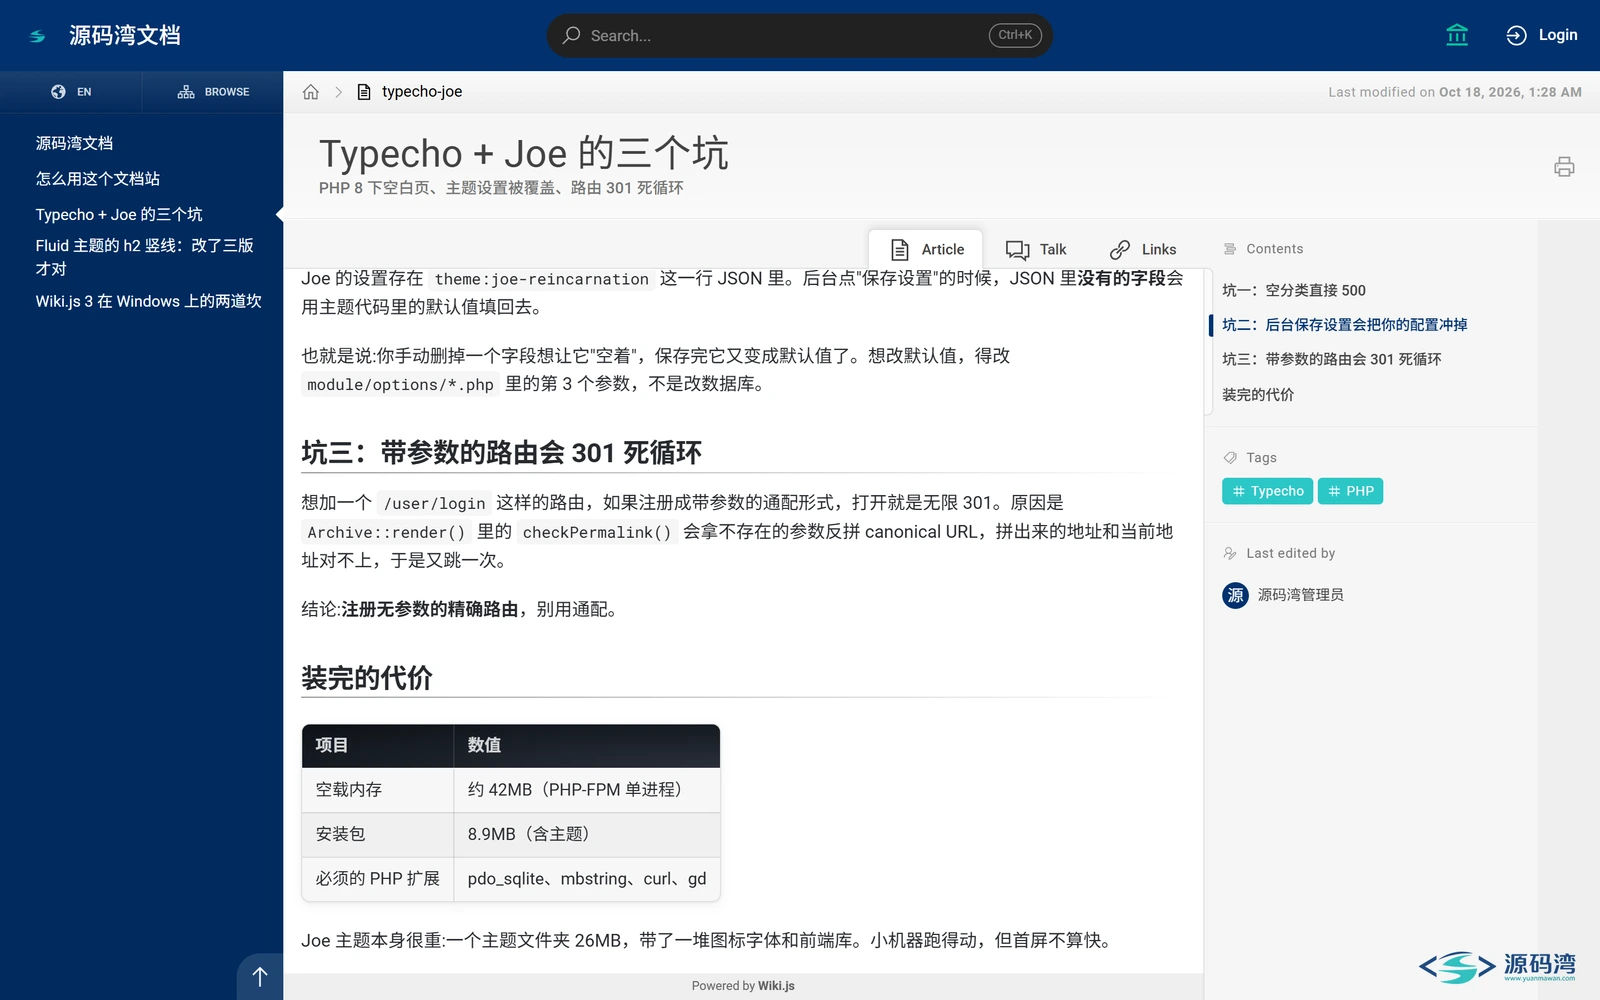This screenshot has height=1000, width=1600.
Task: Click the magnifier search icon
Action: [571, 36]
